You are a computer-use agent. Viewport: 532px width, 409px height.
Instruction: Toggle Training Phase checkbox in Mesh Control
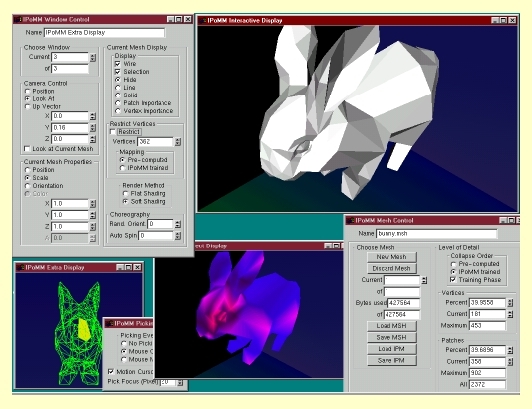coord(453,280)
